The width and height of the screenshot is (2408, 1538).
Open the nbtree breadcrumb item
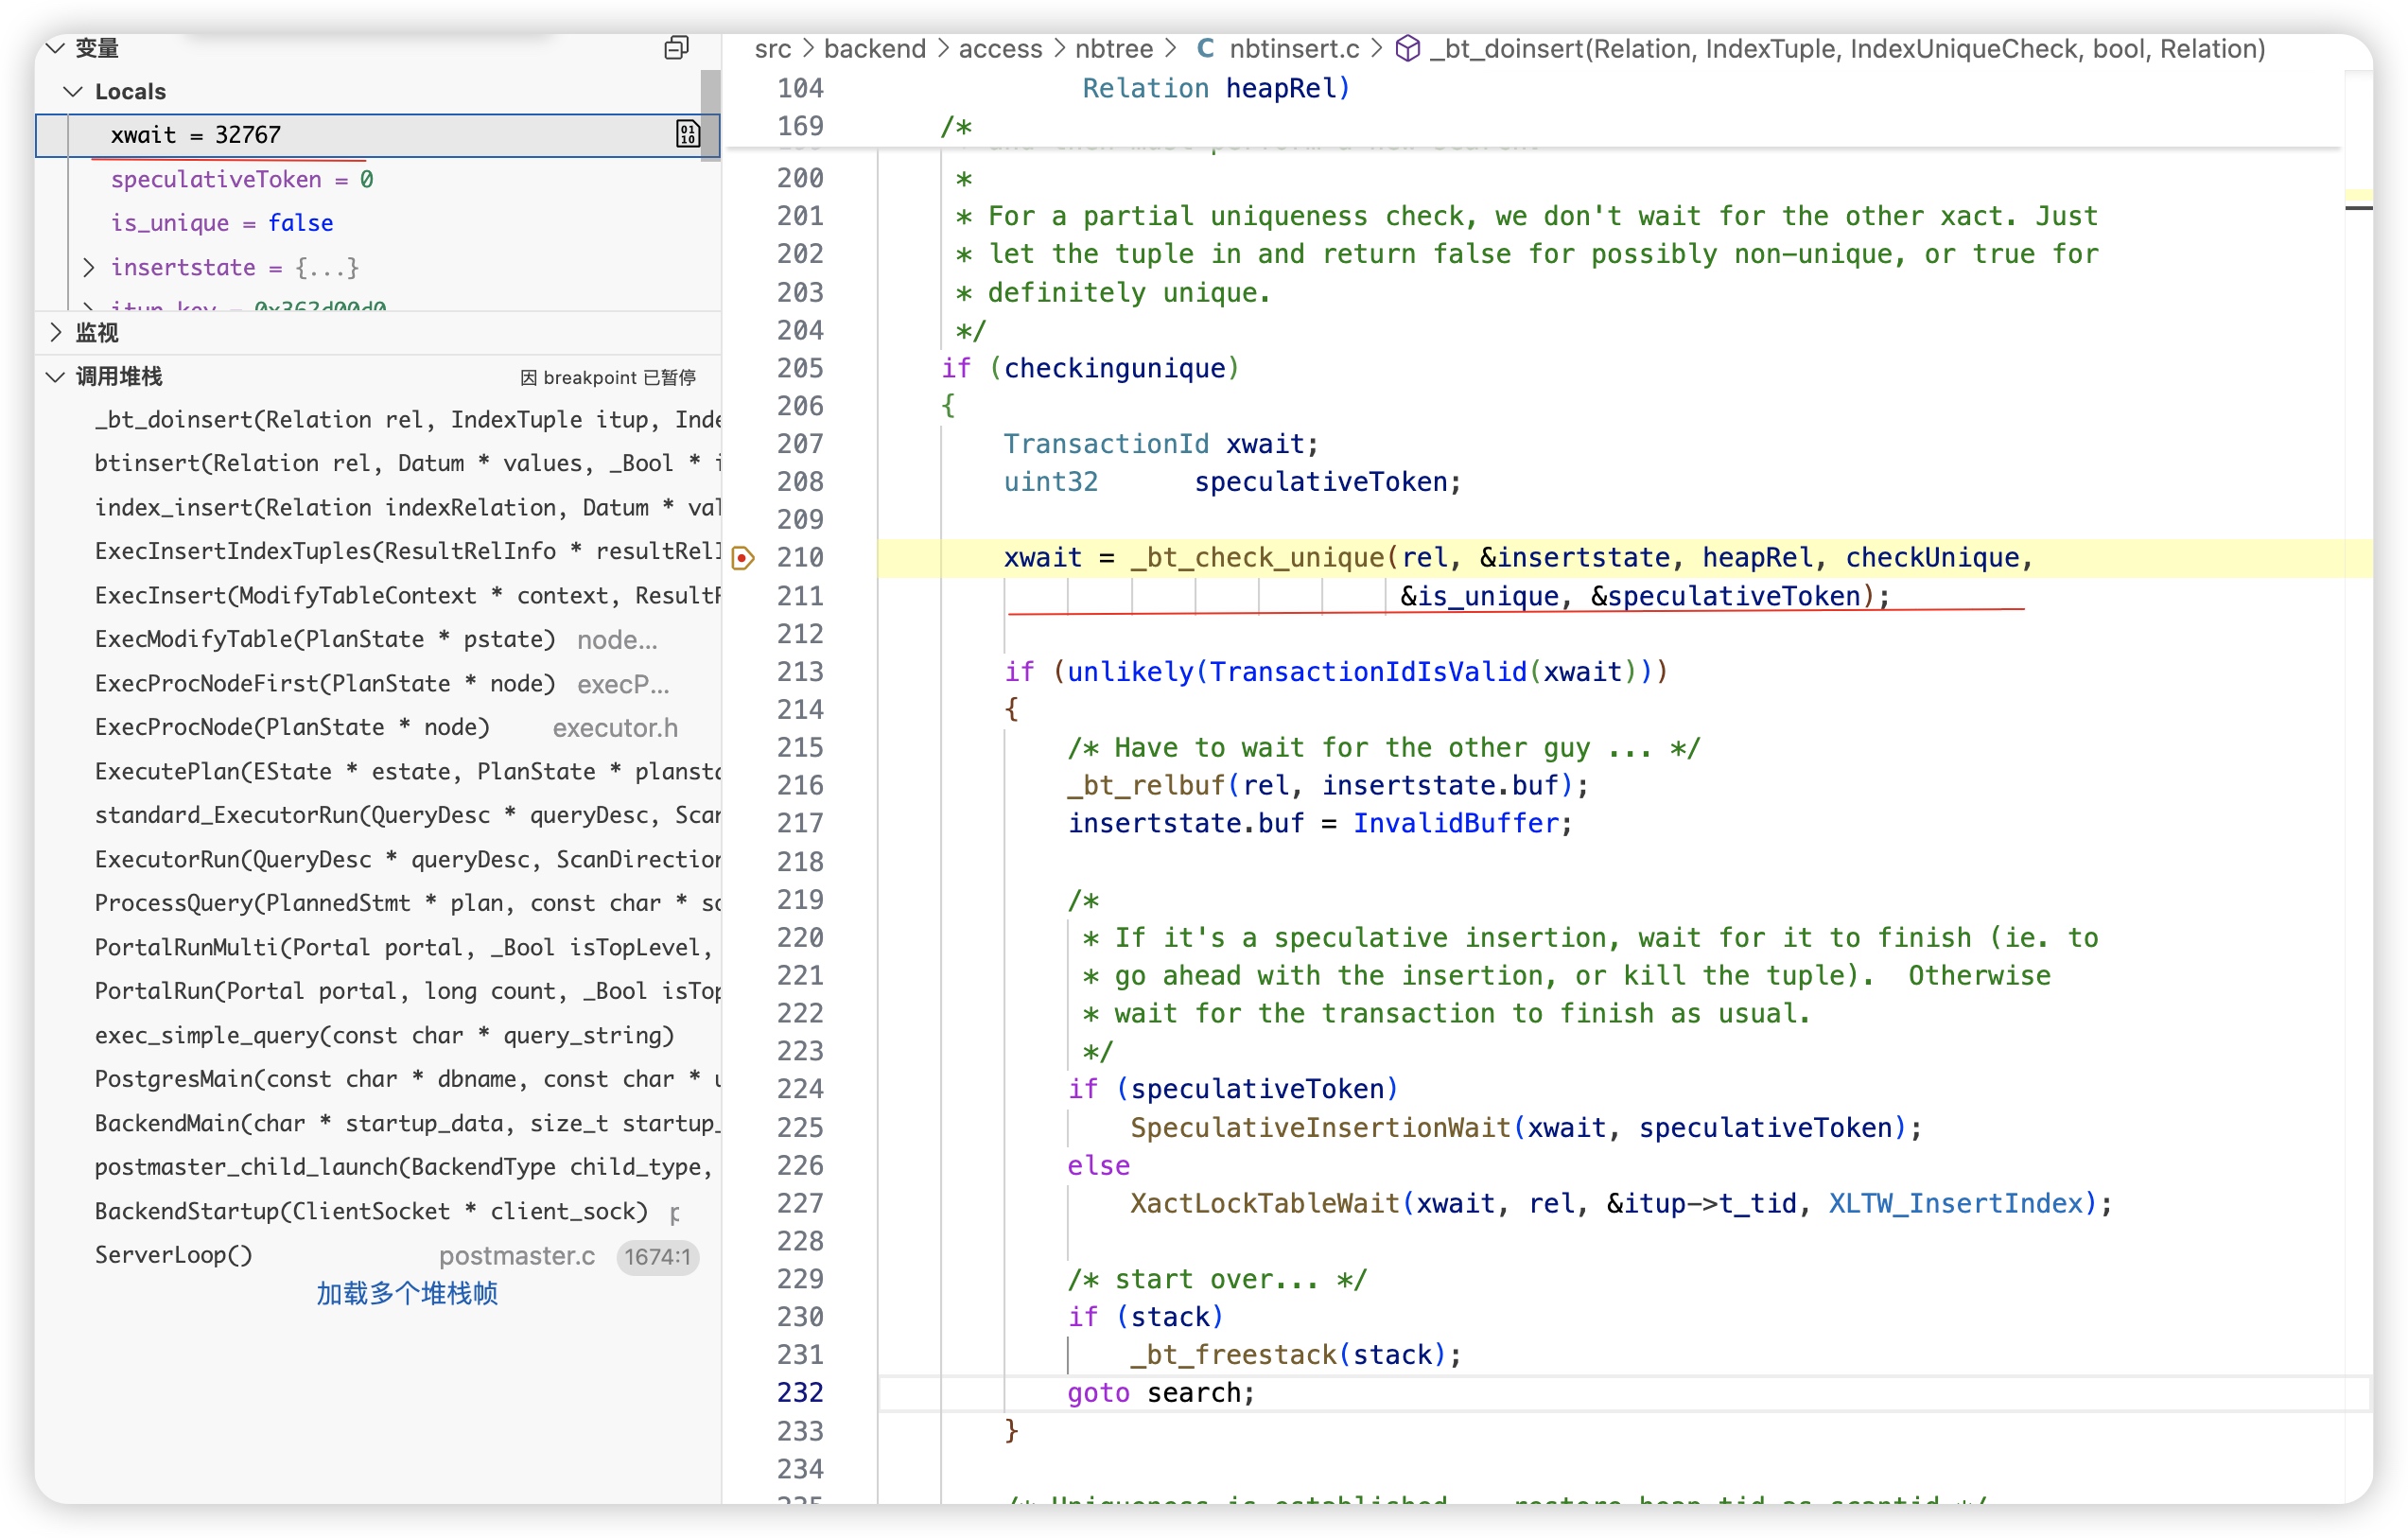tap(1113, 48)
